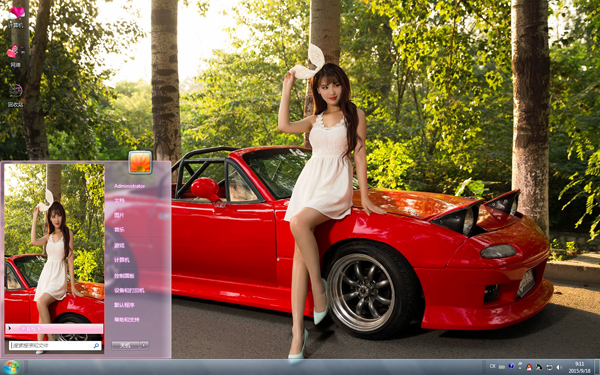This screenshot has width=600, height=375.
Task: Open 帮助和支持 from the Start menu
Action: tap(127, 320)
